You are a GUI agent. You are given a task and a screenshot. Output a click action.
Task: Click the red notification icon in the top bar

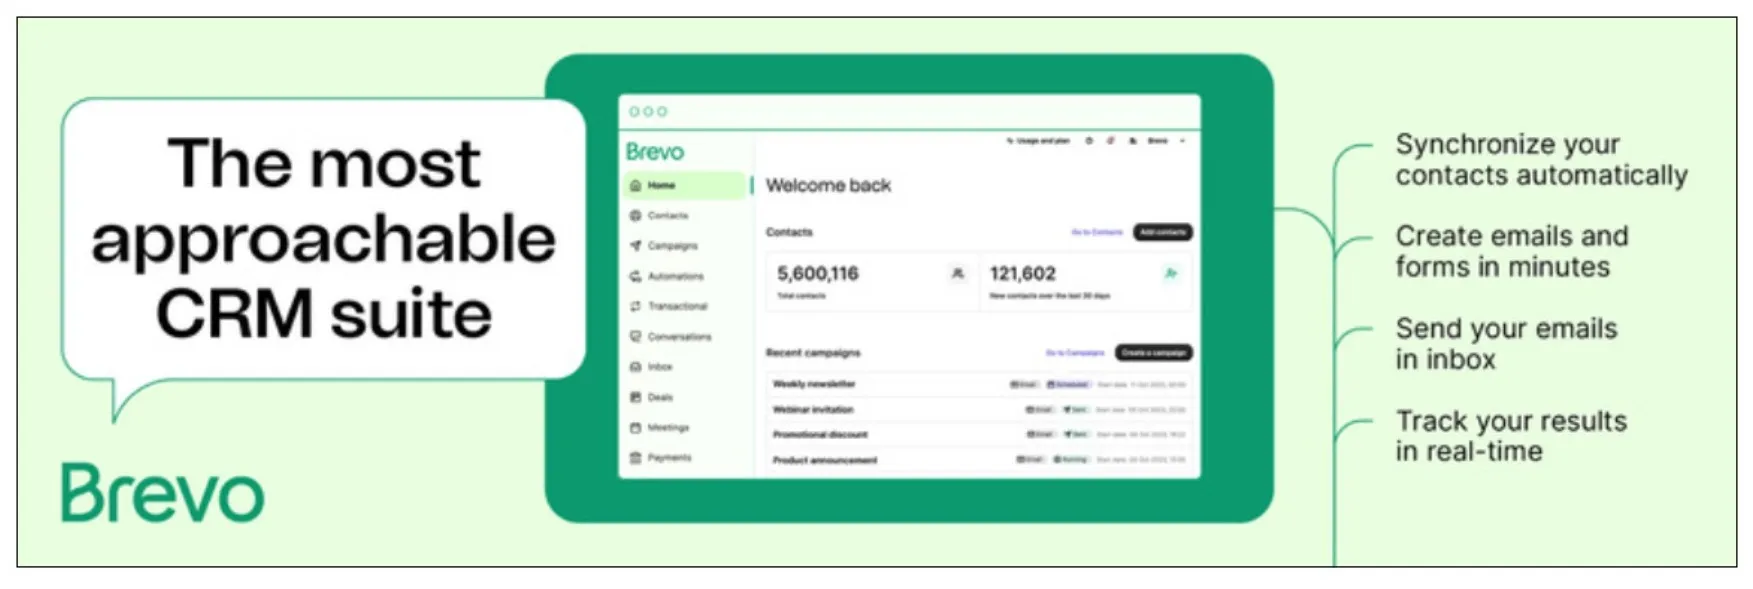(1110, 141)
